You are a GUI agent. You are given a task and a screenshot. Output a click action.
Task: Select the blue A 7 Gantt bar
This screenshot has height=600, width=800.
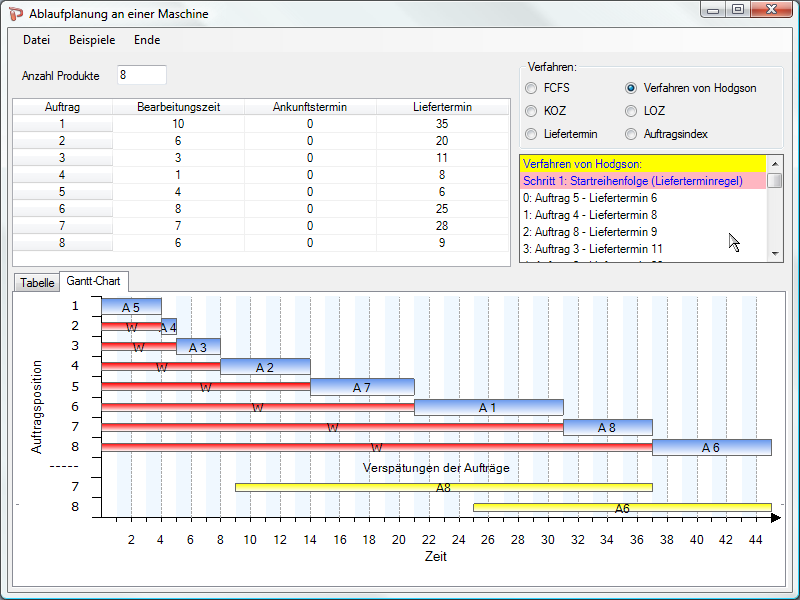coord(362,387)
